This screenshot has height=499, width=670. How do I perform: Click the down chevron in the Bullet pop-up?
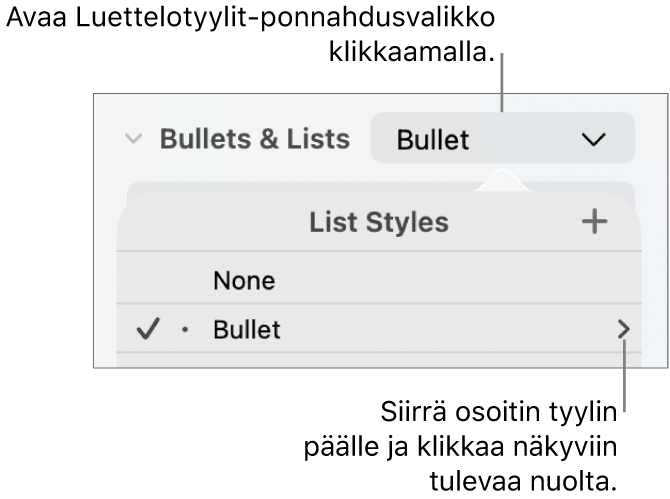point(593,140)
